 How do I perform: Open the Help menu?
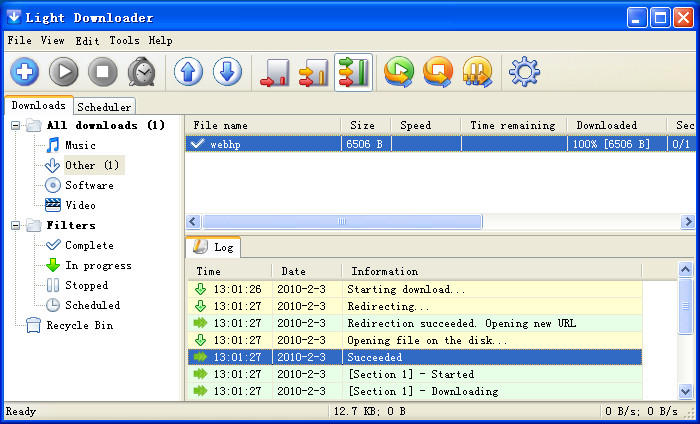(x=160, y=40)
